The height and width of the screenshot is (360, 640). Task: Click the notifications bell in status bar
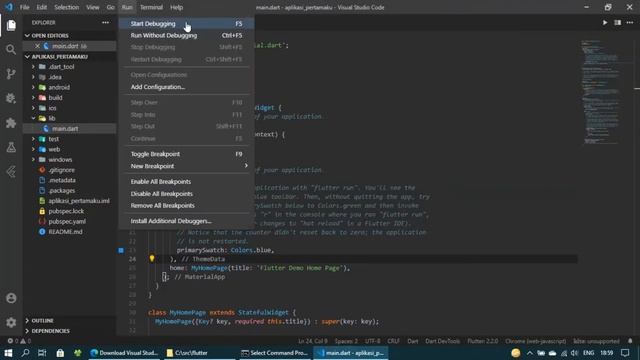pyautogui.click(x=630, y=341)
